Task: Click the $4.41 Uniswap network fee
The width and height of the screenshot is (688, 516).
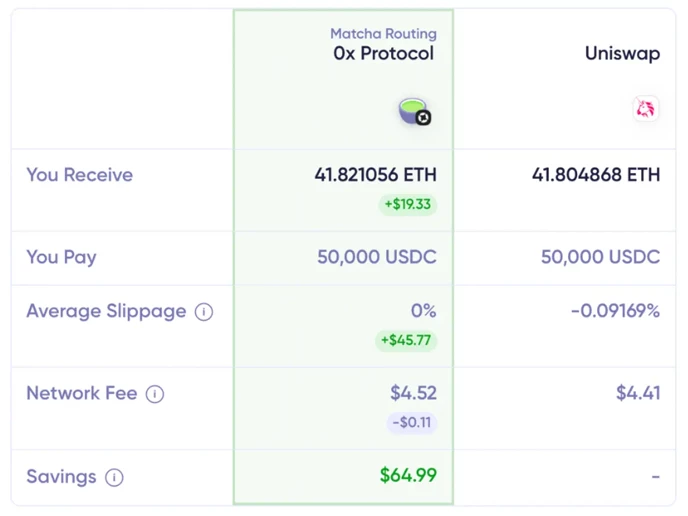Action: coord(638,393)
